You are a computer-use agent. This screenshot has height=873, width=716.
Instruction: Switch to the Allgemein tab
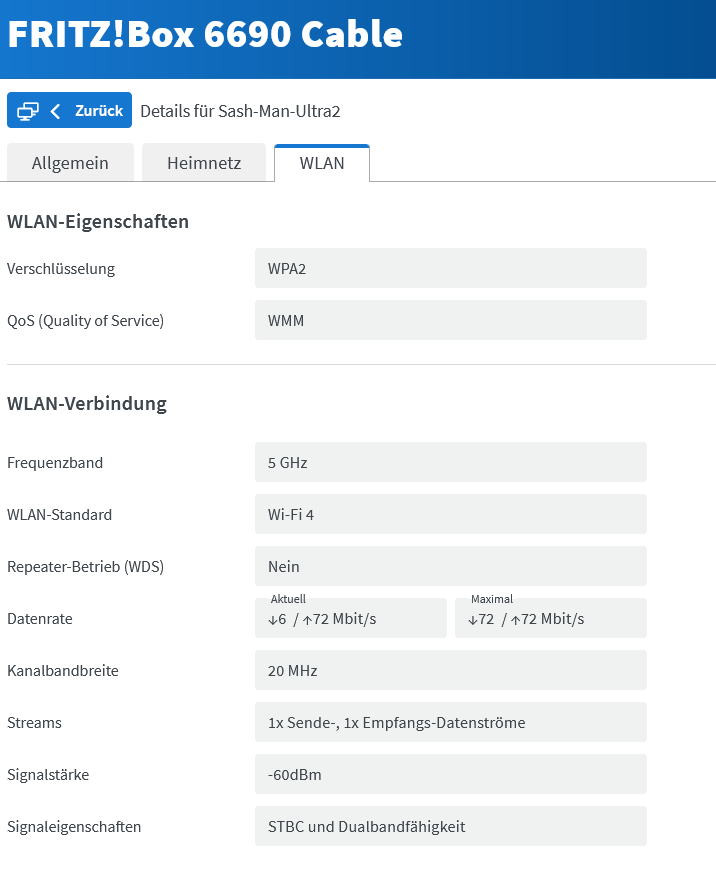70,163
